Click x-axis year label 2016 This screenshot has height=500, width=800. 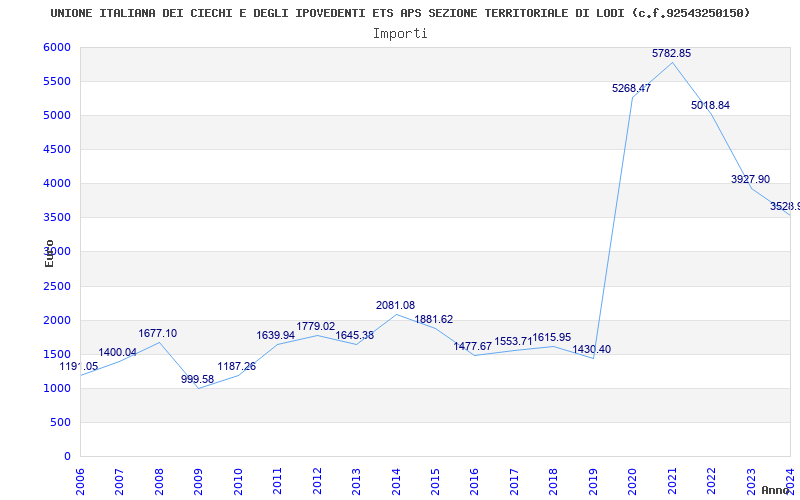click(x=474, y=481)
